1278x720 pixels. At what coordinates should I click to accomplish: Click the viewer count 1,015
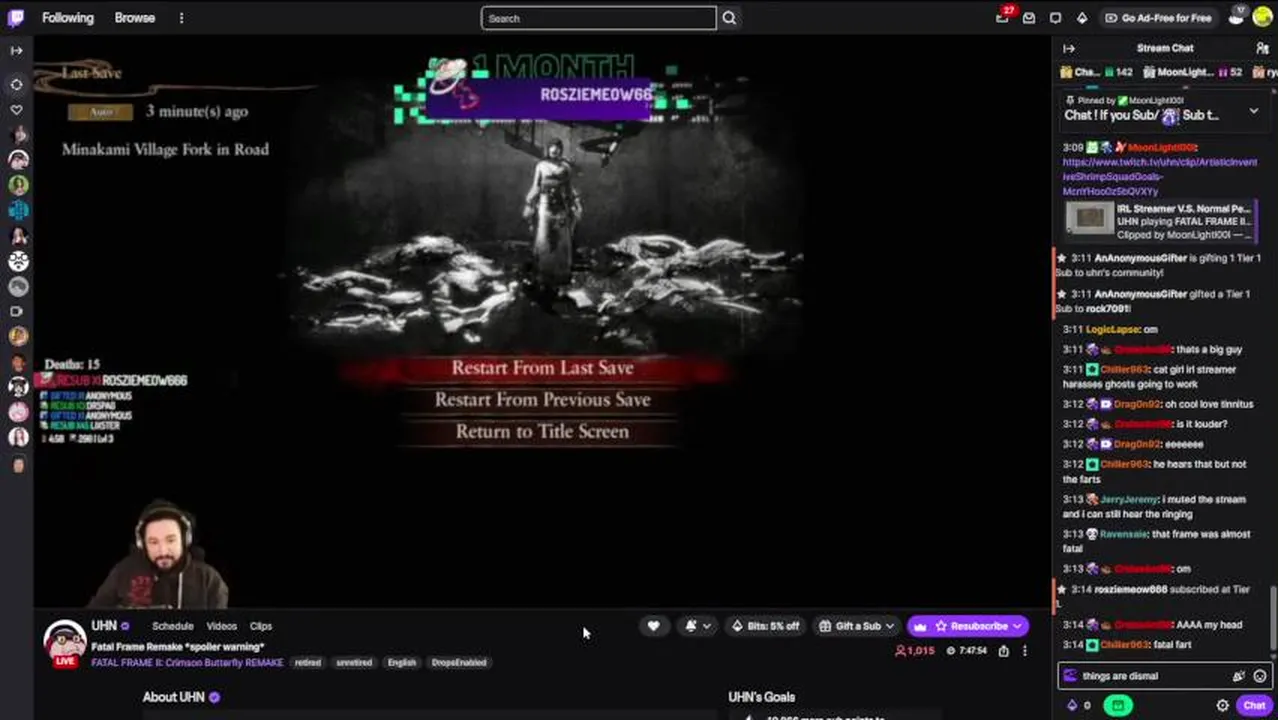click(914, 651)
